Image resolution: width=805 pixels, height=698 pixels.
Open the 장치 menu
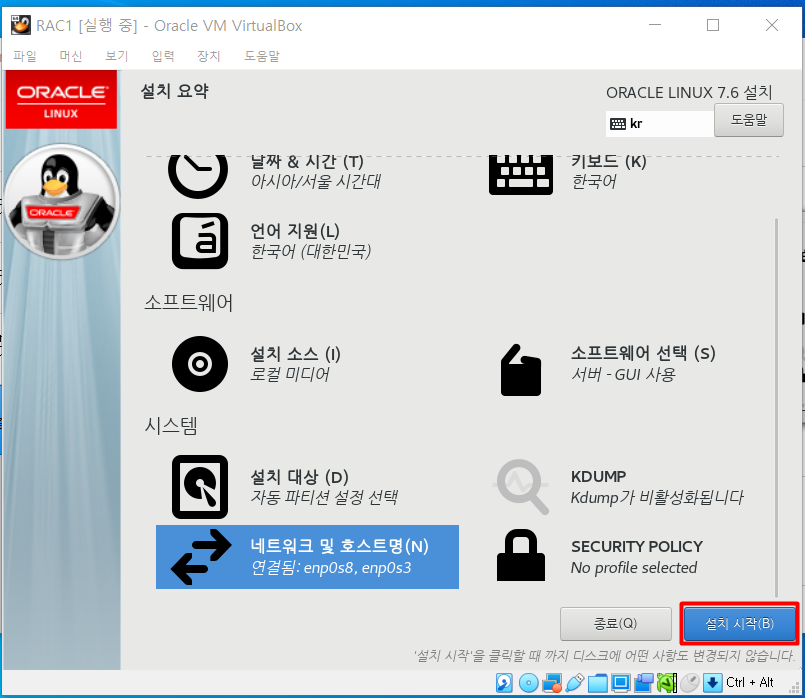point(208,55)
